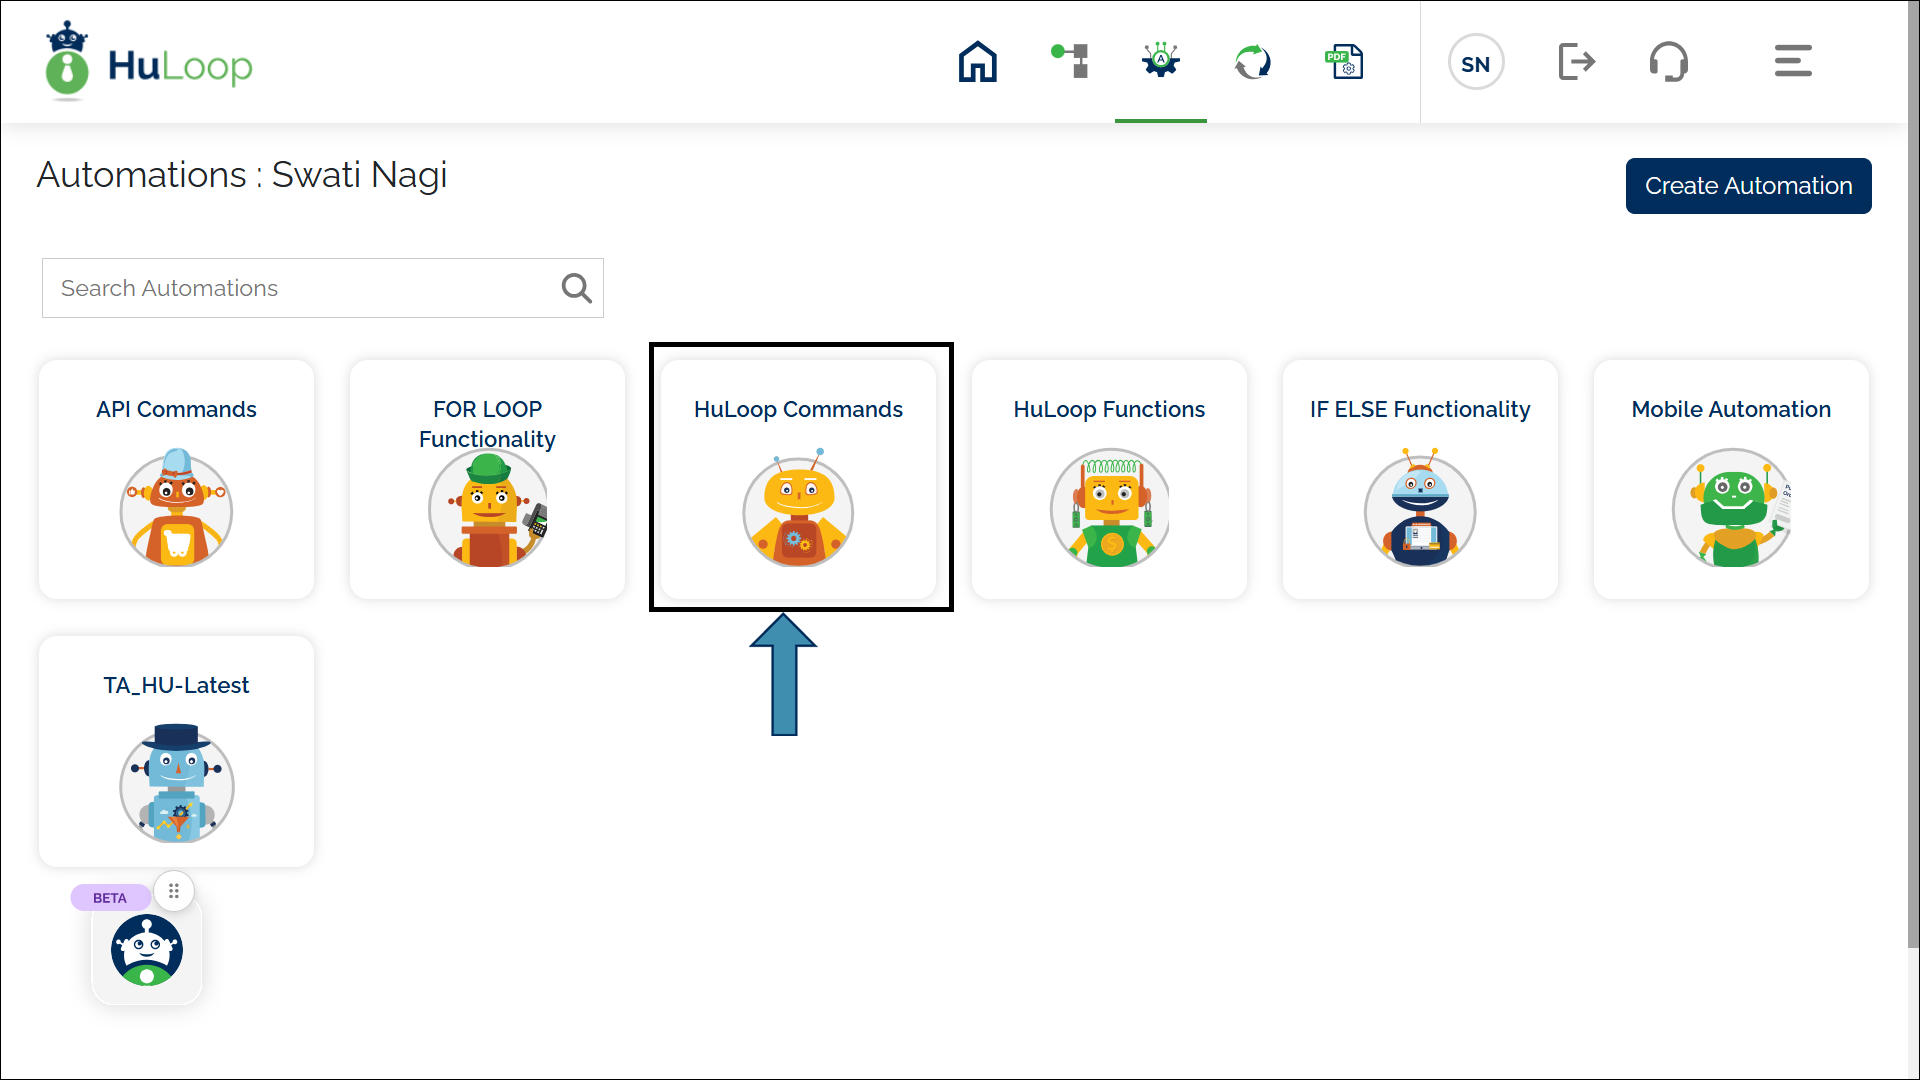Switch to the active Automations tab
The height and width of the screenshot is (1080, 1920).
tap(1160, 61)
